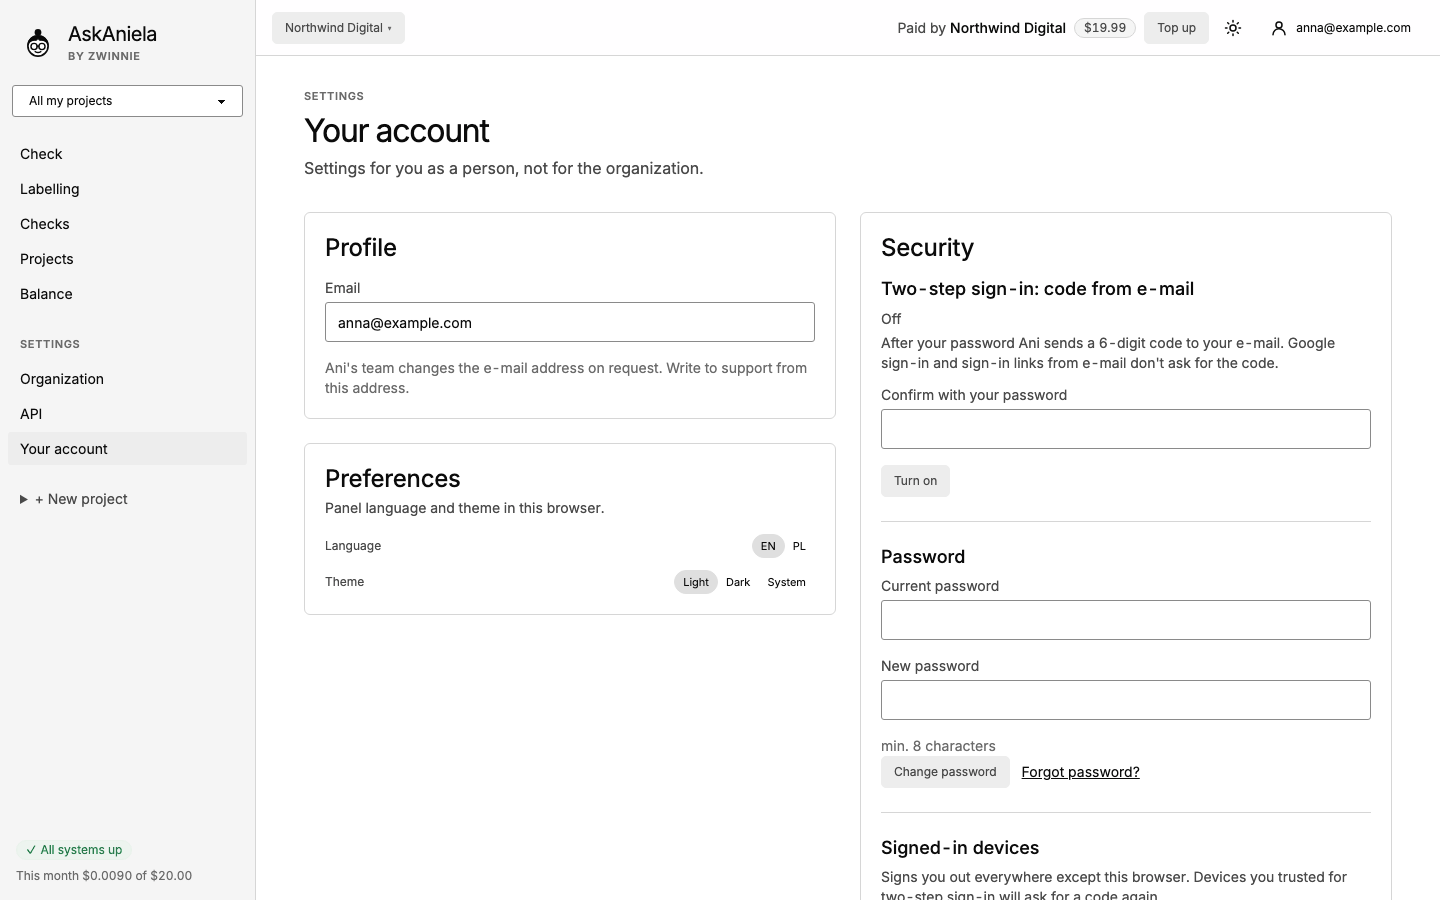Select EN language option

(x=768, y=546)
